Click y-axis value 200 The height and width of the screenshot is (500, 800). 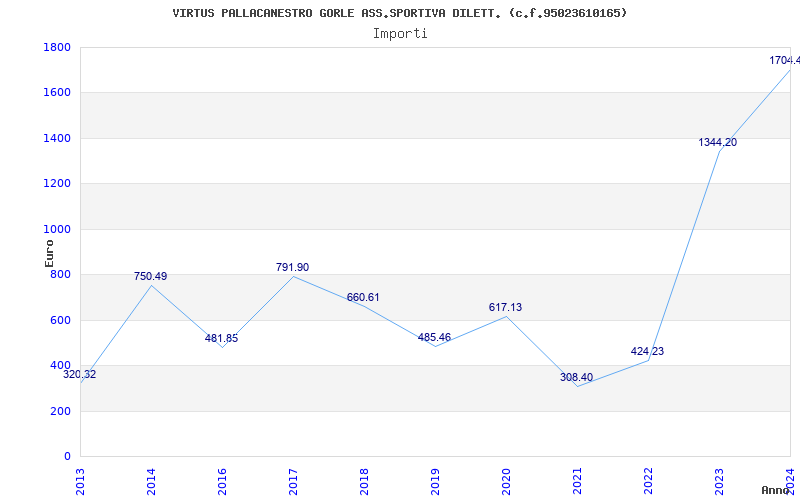pos(60,411)
